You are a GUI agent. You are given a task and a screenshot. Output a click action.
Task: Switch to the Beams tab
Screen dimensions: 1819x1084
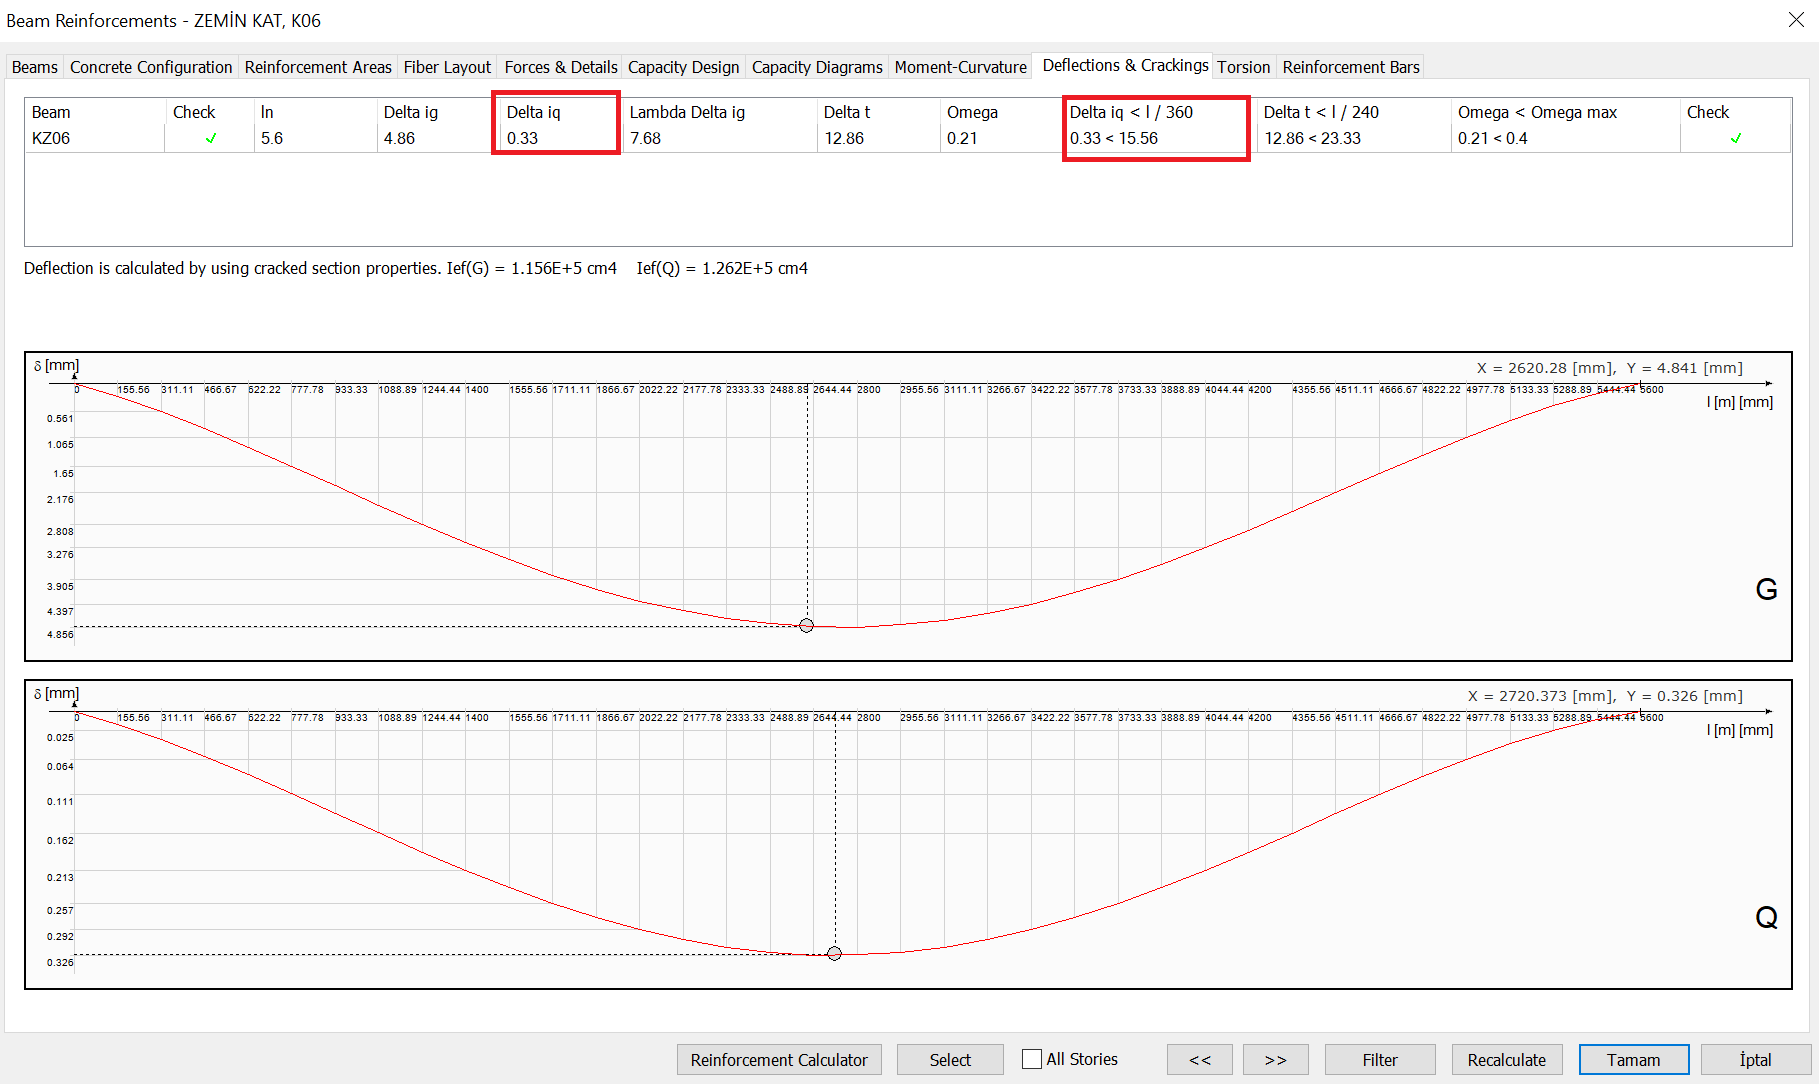(34, 66)
